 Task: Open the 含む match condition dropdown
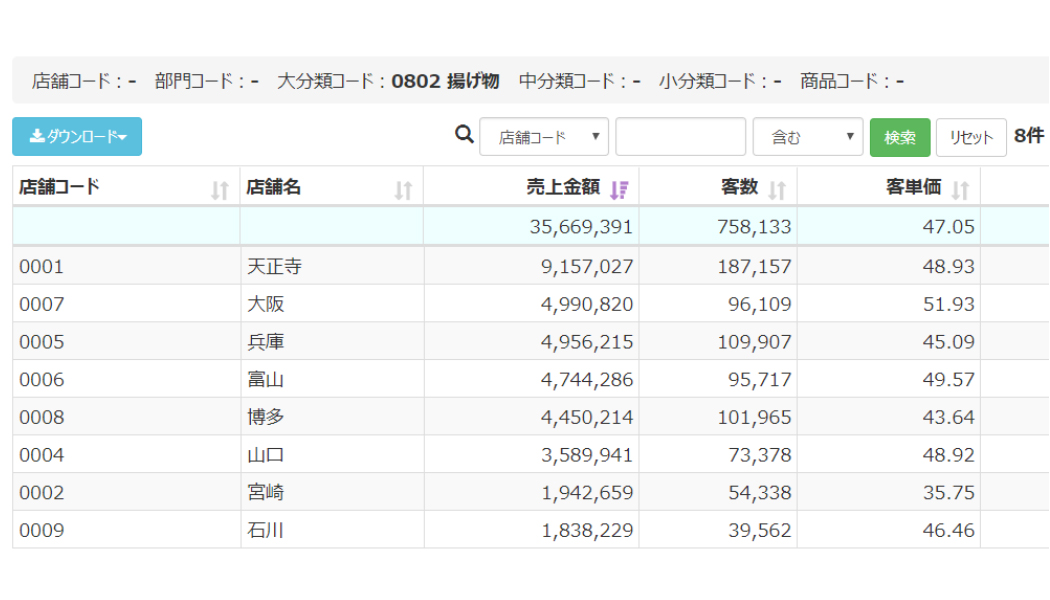[807, 137]
